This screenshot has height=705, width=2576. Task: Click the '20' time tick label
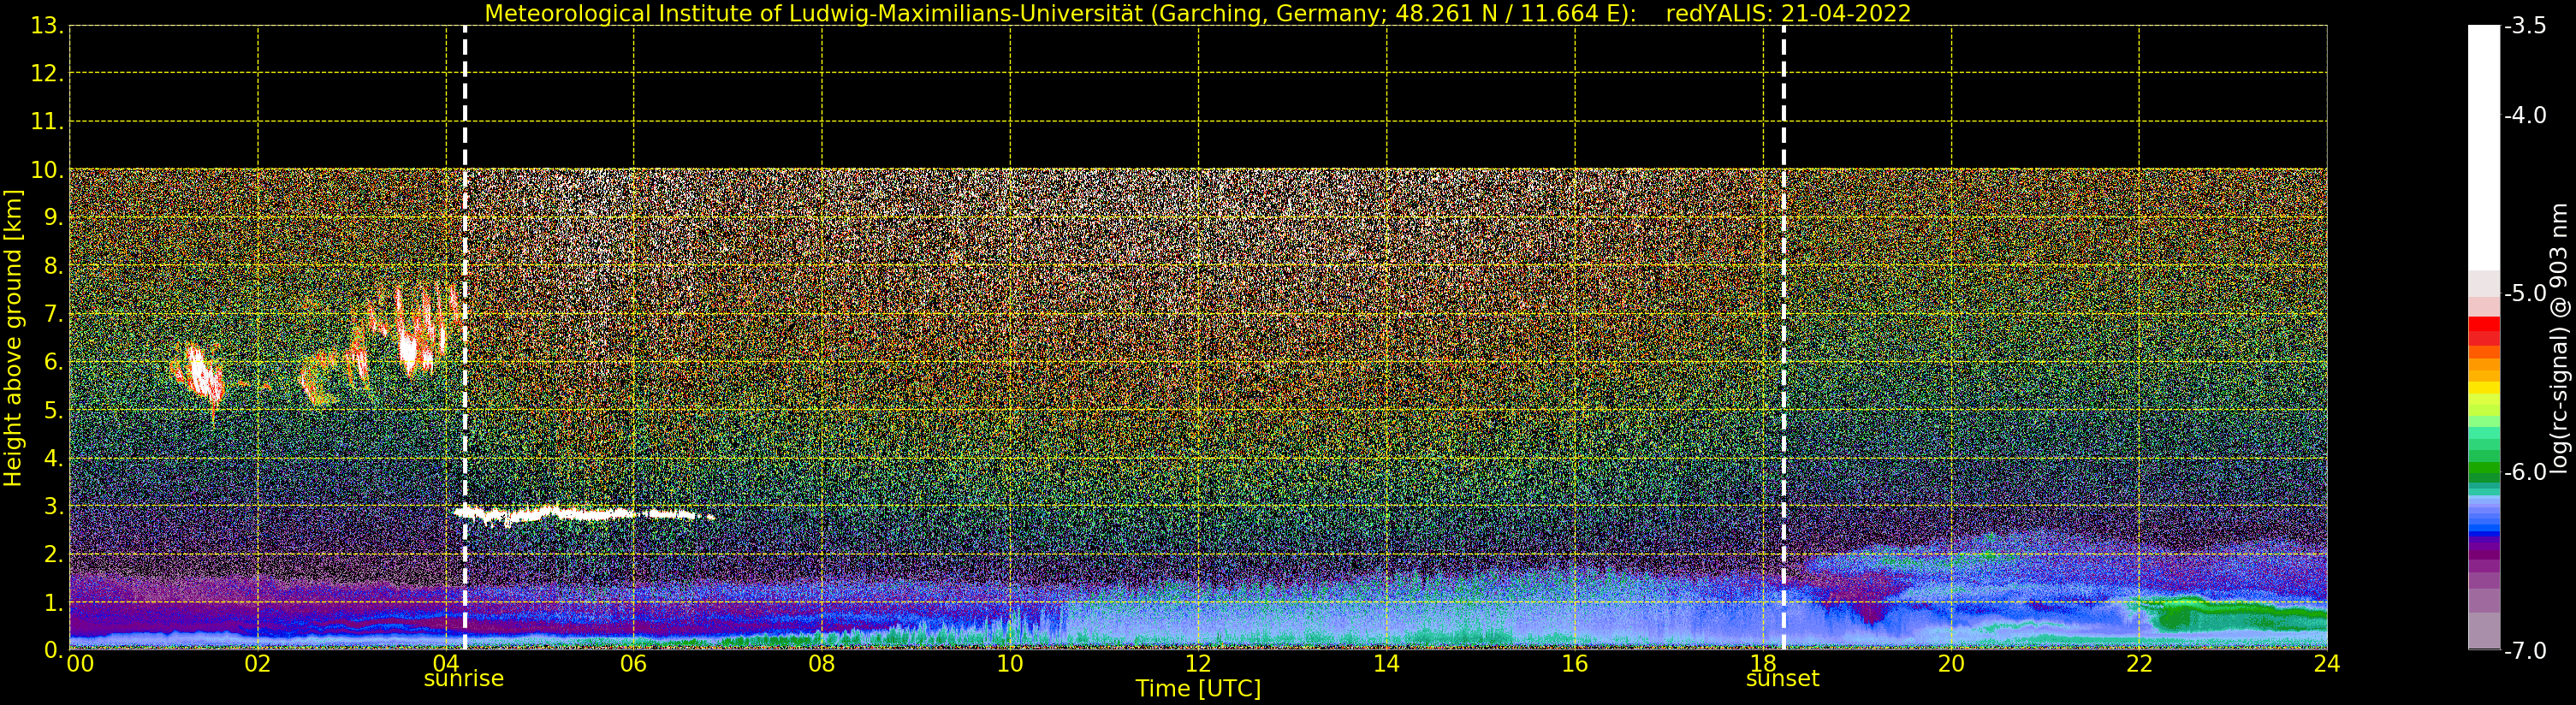tap(1951, 664)
